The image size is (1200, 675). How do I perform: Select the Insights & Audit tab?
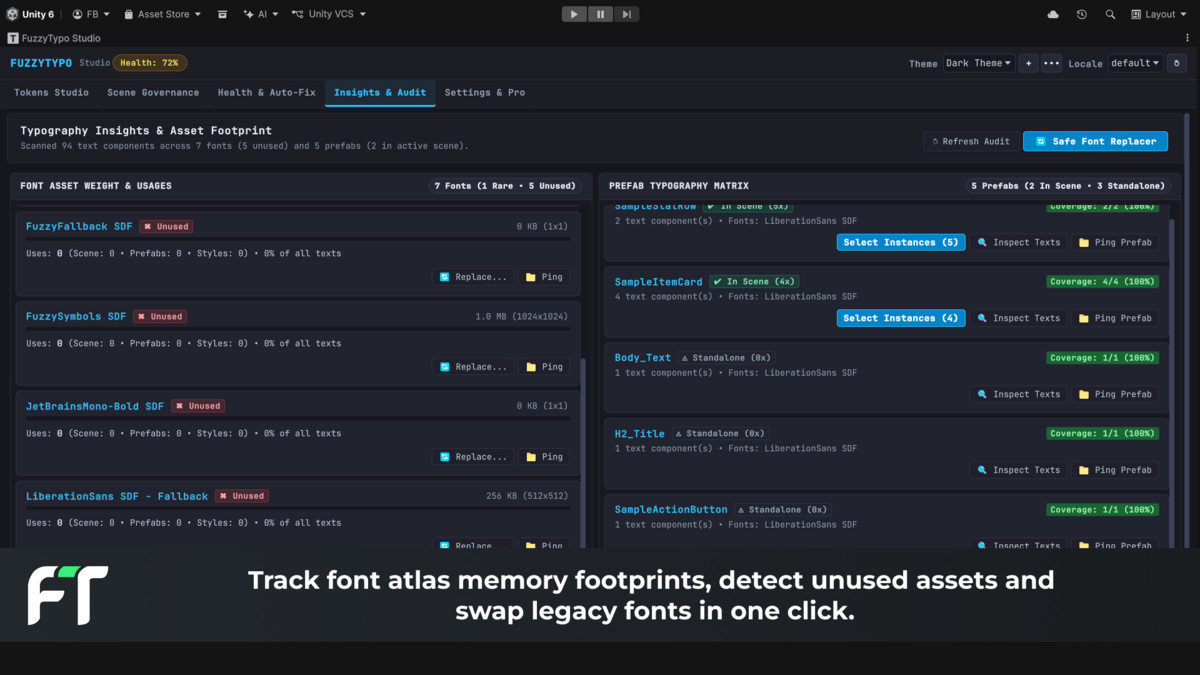380,92
